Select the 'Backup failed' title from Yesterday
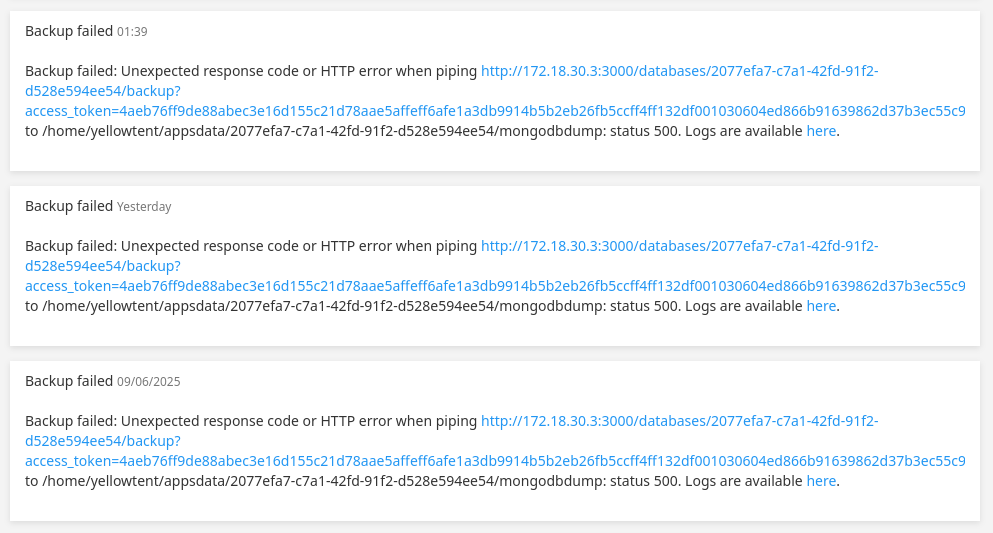 pyautogui.click(x=69, y=206)
